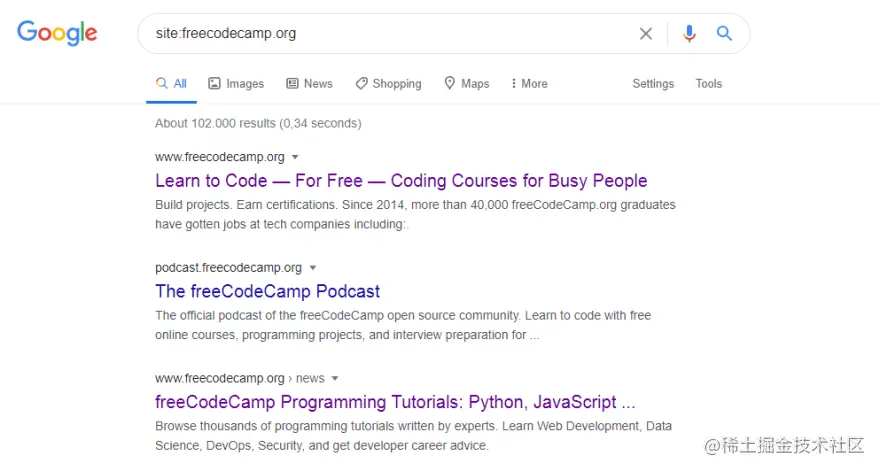Click the Google logo
Image resolution: width=880 pixels, height=471 pixels.
point(57,33)
